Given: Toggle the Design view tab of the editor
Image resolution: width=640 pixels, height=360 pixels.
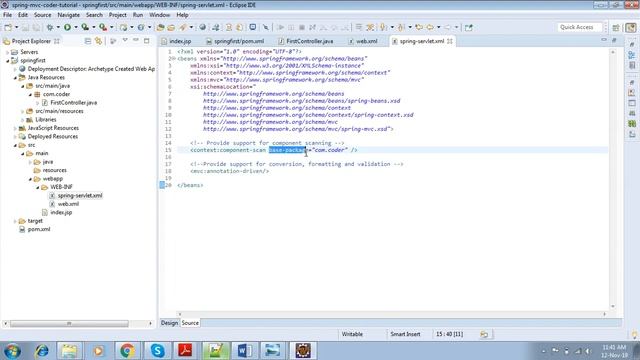Looking at the screenshot, I should [169, 323].
